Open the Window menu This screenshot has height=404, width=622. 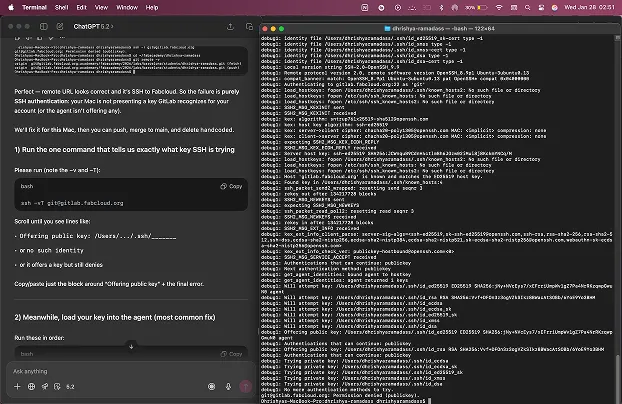[x=127, y=7]
